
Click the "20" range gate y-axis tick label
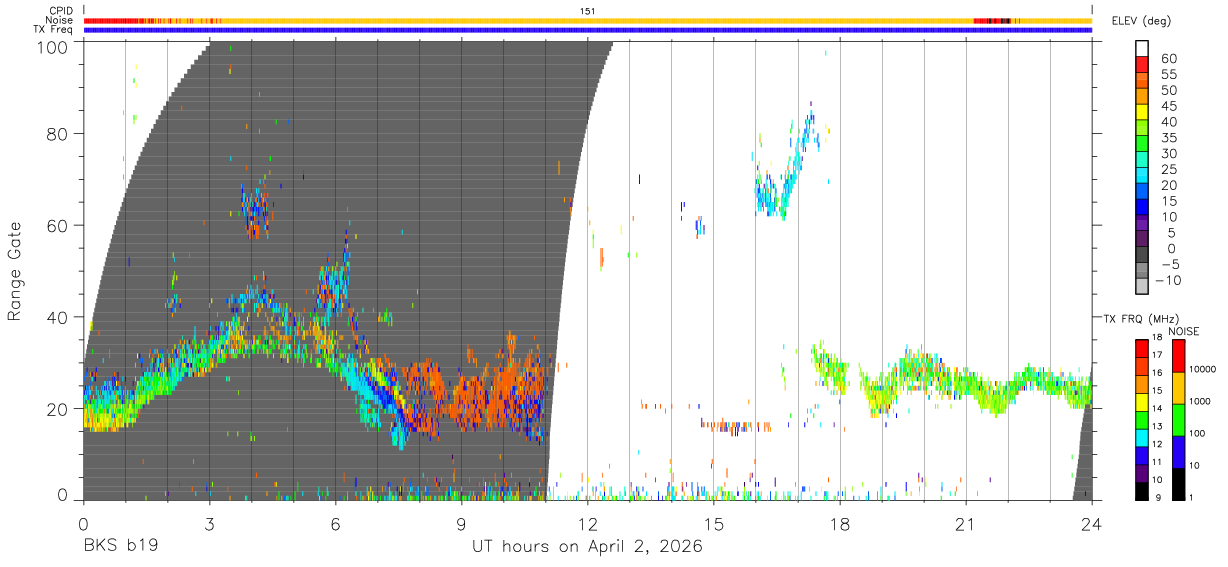(58, 409)
